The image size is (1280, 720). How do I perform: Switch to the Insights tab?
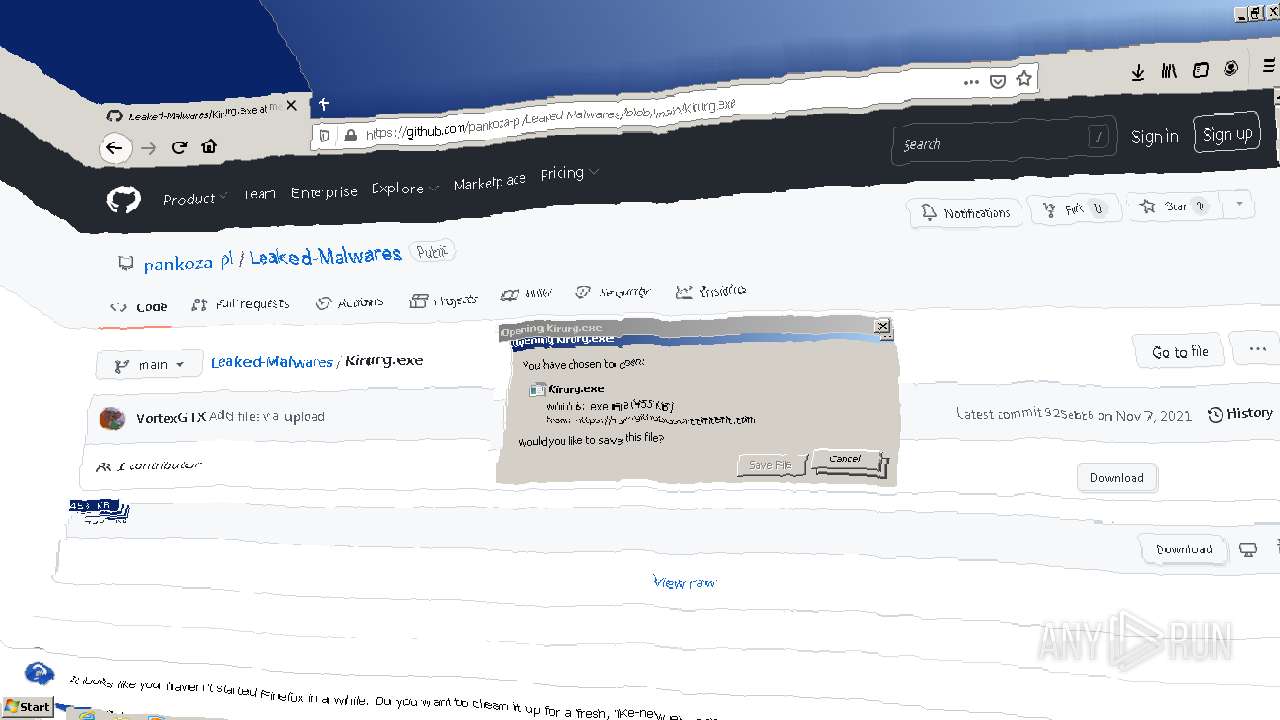(x=710, y=291)
